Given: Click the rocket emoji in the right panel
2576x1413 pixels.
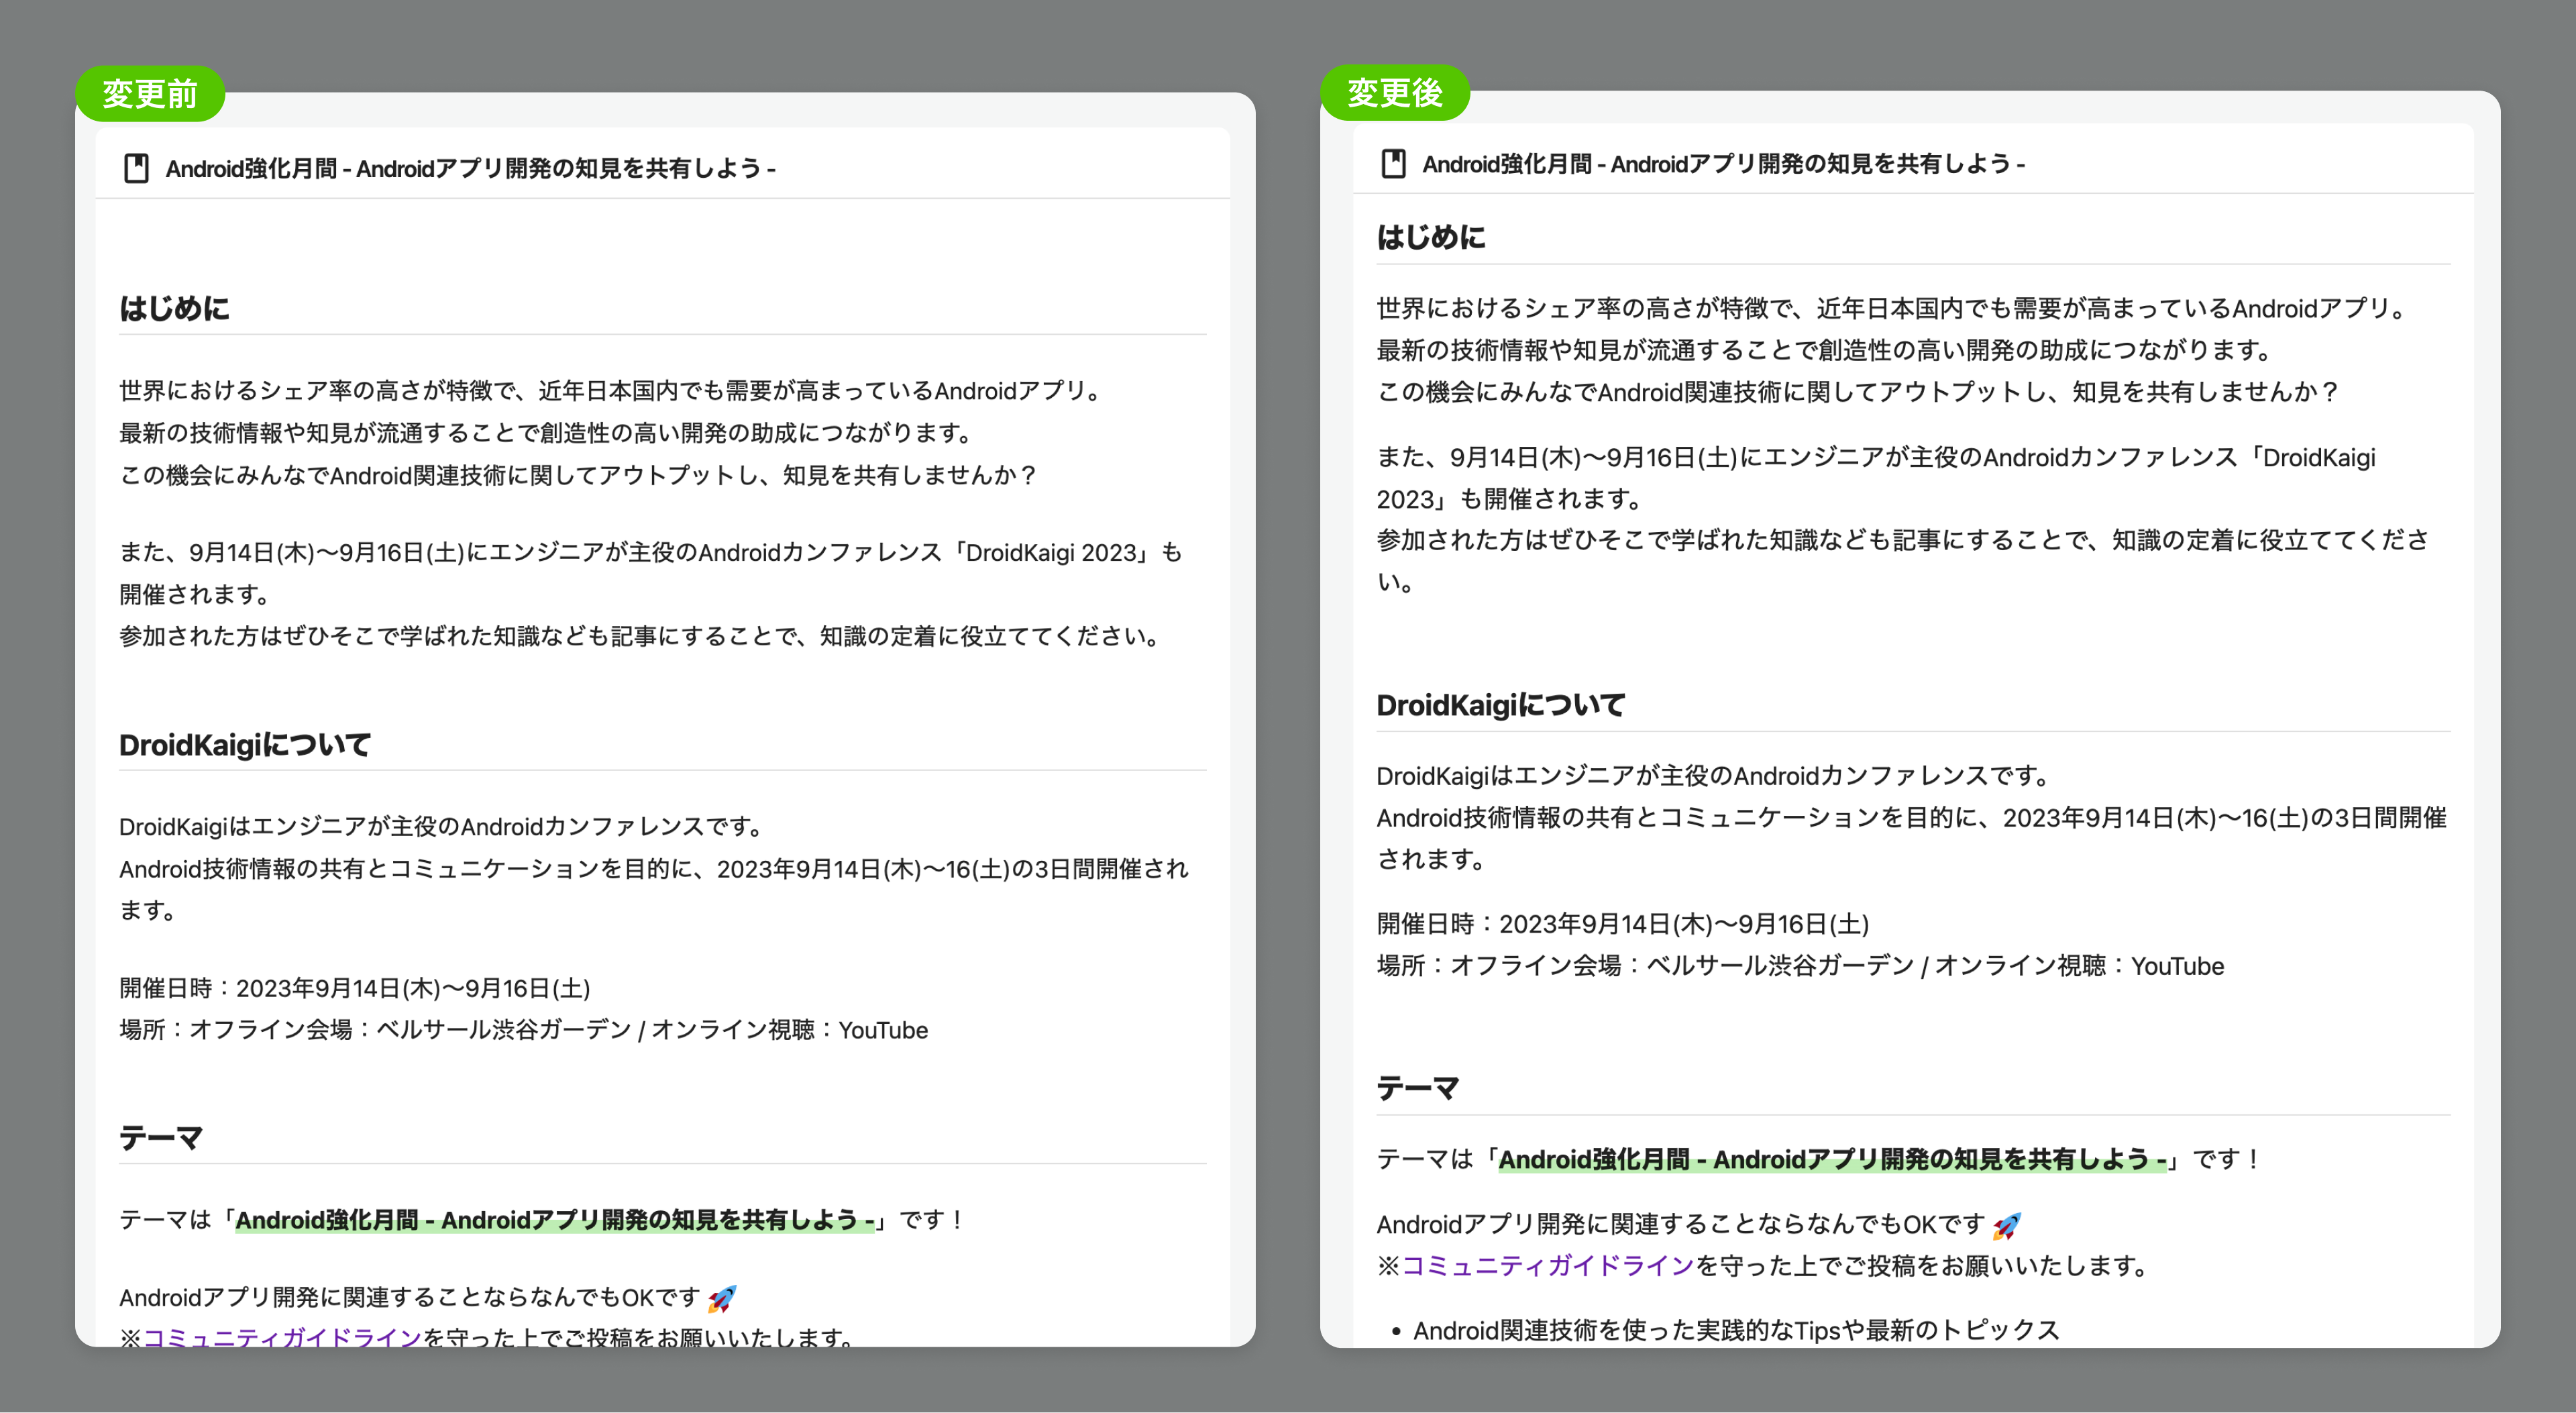Looking at the screenshot, I should click(x=2006, y=1225).
